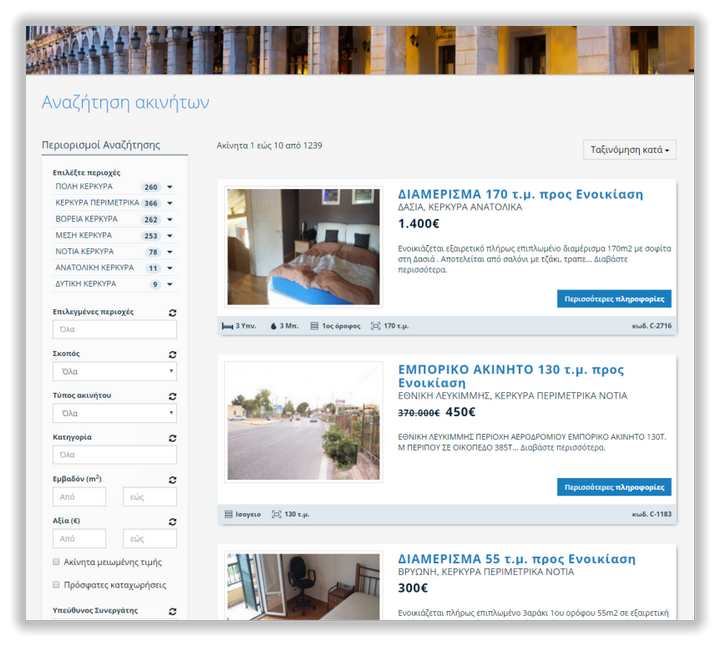Open ΔΙΑΜΕΡΙΣΜΑ 170 τ.μ. προς Ενοικίαση listing
This screenshot has height=646, width=720.
point(520,194)
